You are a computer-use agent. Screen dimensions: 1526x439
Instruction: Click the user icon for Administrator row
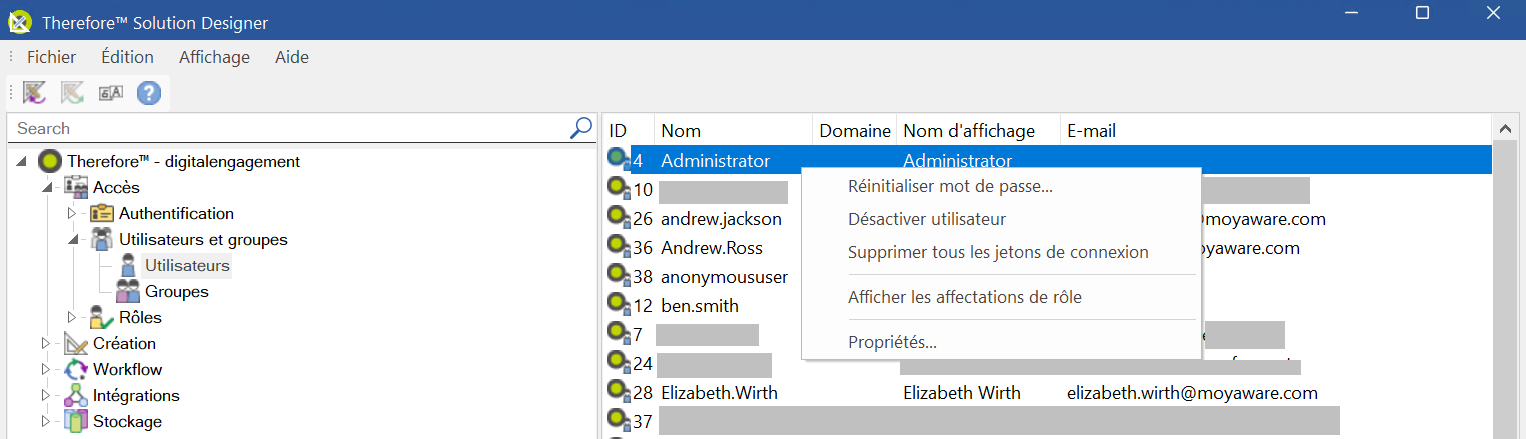point(619,159)
